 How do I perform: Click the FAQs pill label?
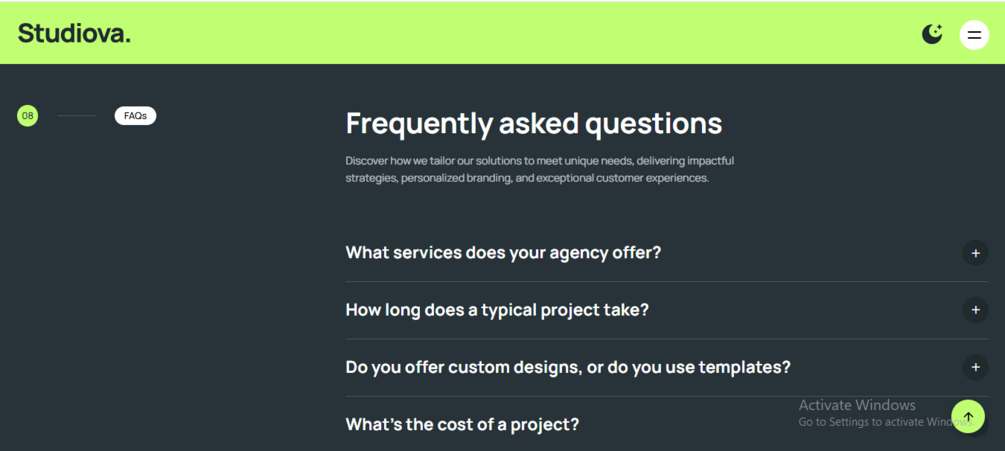(x=135, y=116)
